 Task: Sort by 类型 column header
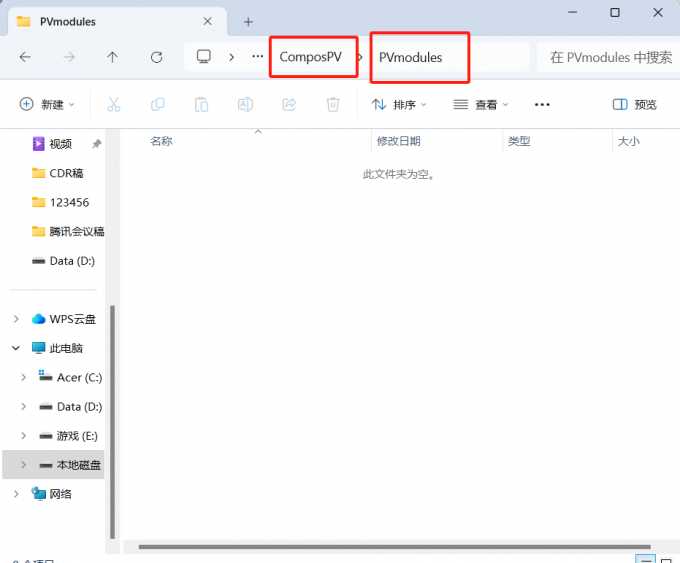(519, 141)
